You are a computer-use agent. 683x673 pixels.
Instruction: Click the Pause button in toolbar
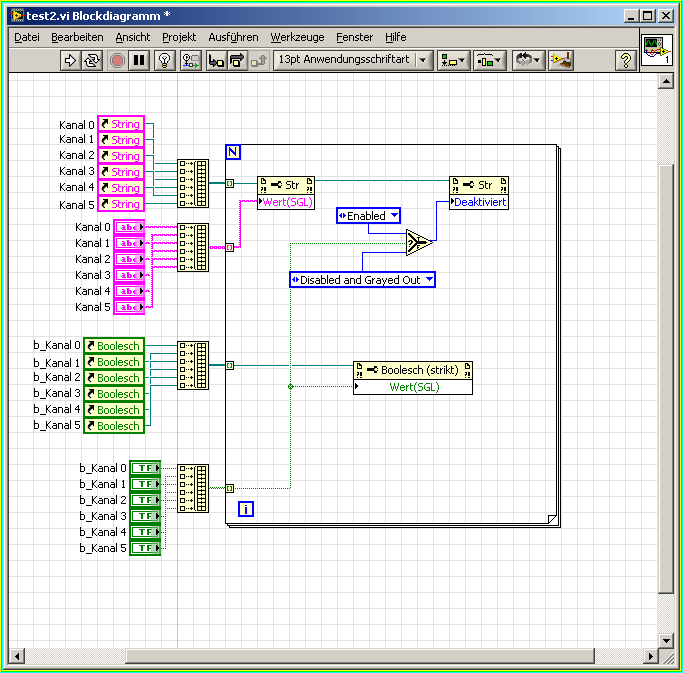point(139,60)
